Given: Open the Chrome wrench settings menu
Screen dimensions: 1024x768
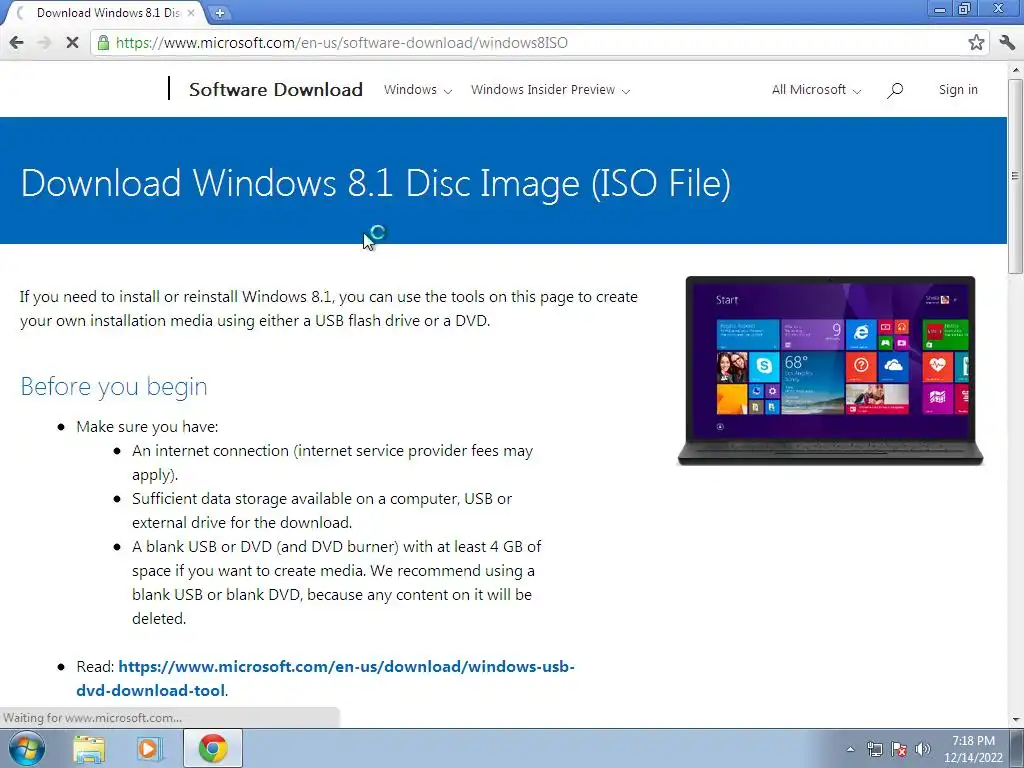Looking at the screenshot, I should [1006, 43].
